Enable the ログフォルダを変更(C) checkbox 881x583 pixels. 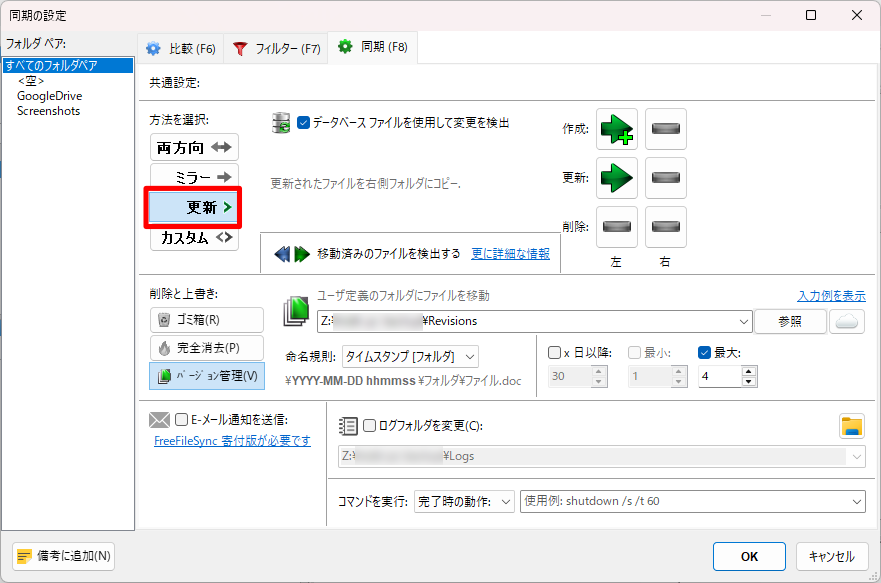pyautogui.click(x=370, y=426)
